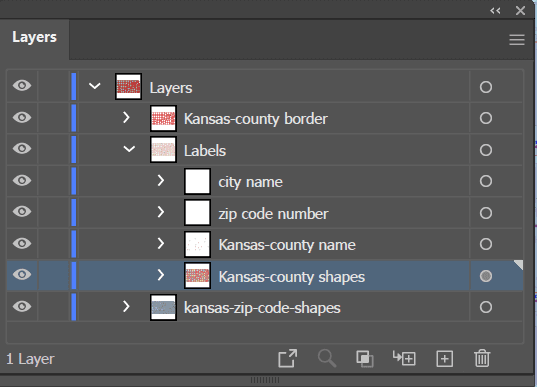537x387 pixels.
Task: Expand the city name sublayer
Action: (x=161, y=180)
